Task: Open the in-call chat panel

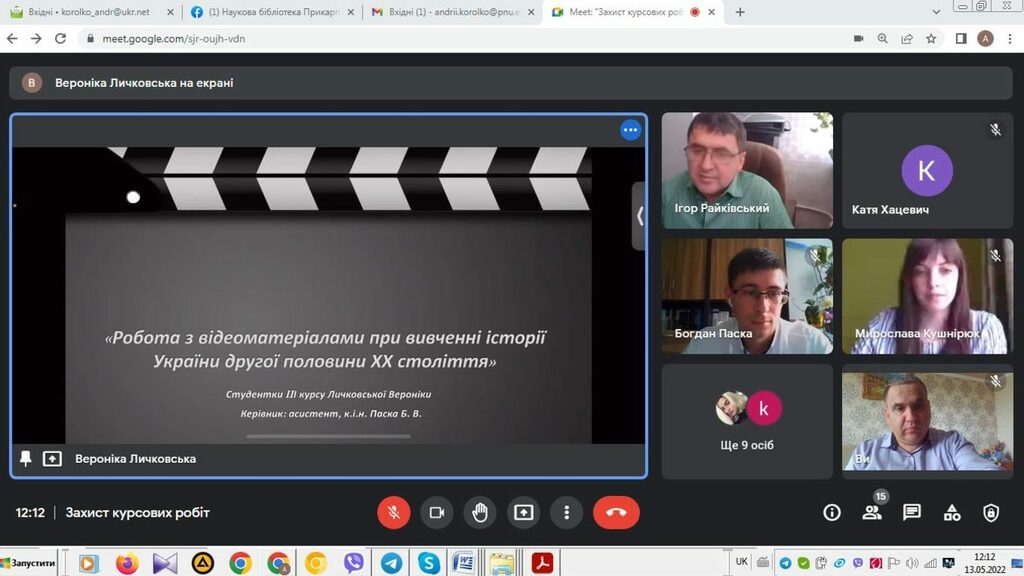Action: (912, 513)
